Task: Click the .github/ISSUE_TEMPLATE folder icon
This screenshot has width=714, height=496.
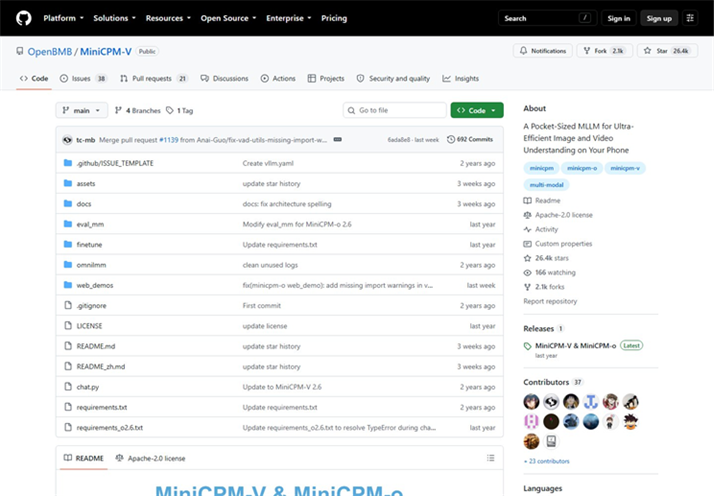Action: (x=68, y=163)
